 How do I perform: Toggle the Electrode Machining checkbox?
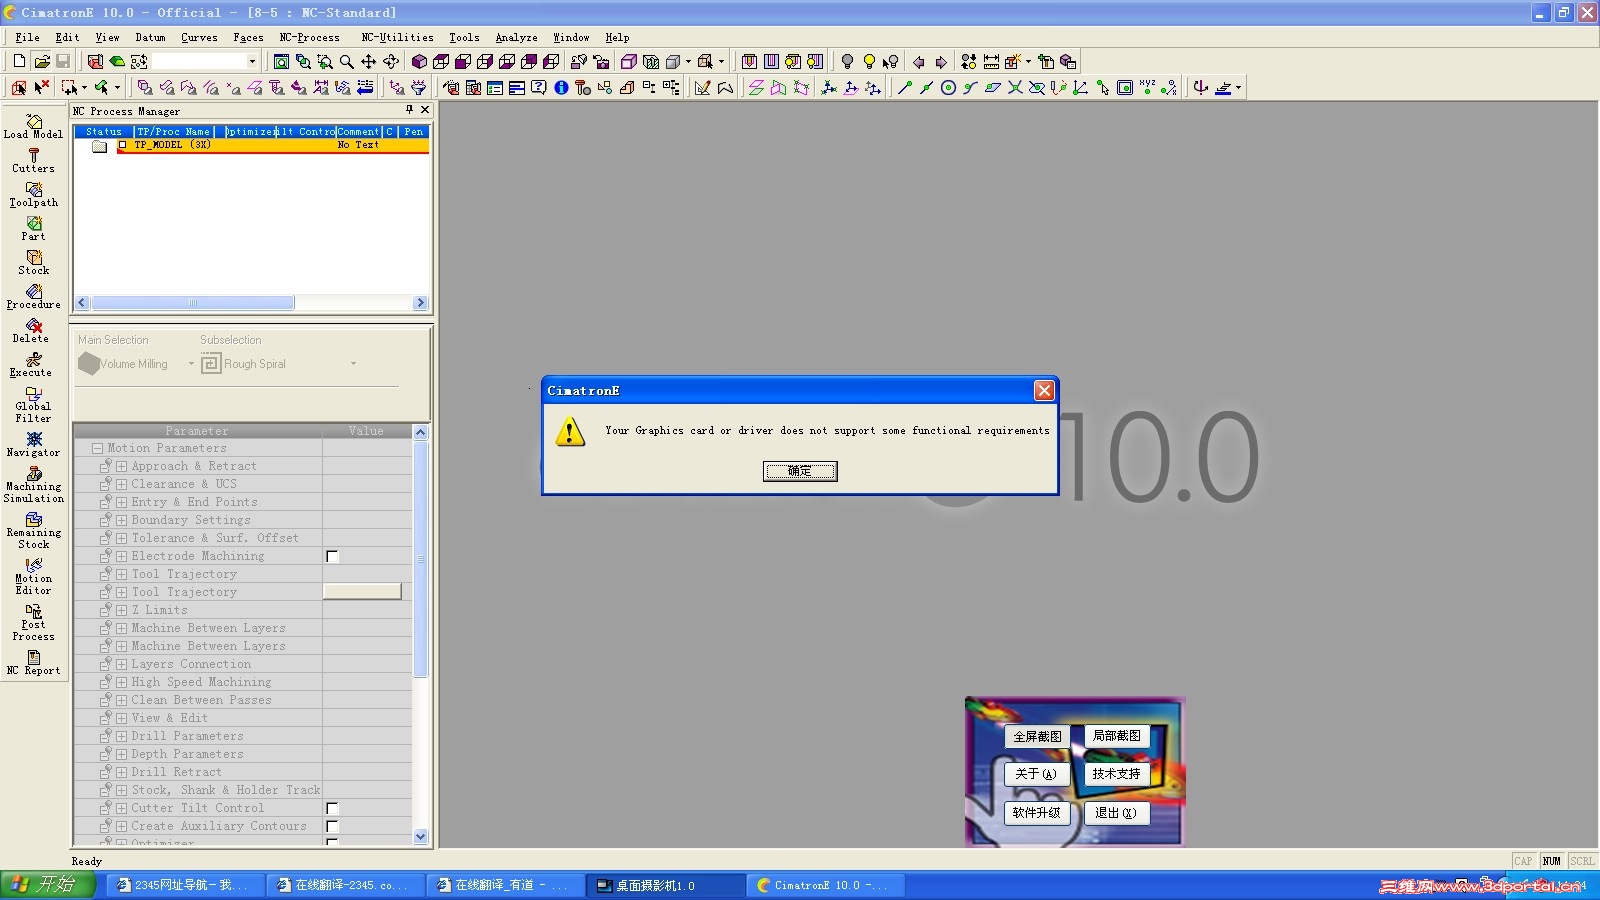point(332,556)
